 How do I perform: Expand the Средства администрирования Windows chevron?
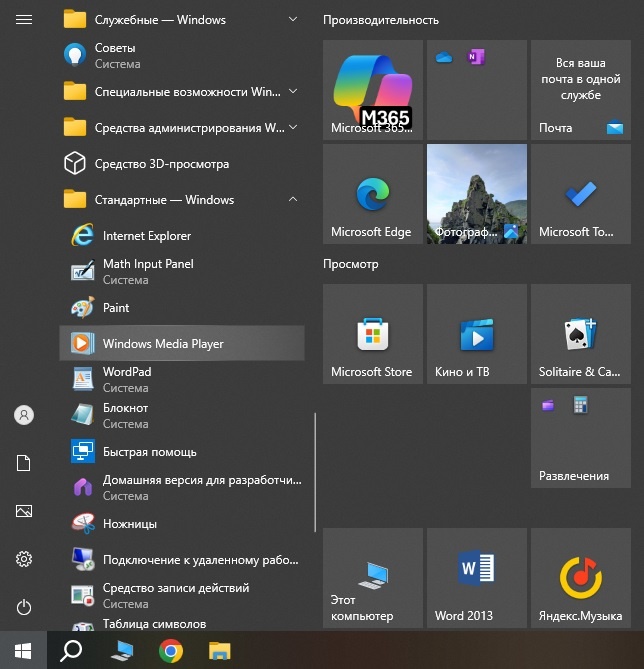[x=293, y=127]
